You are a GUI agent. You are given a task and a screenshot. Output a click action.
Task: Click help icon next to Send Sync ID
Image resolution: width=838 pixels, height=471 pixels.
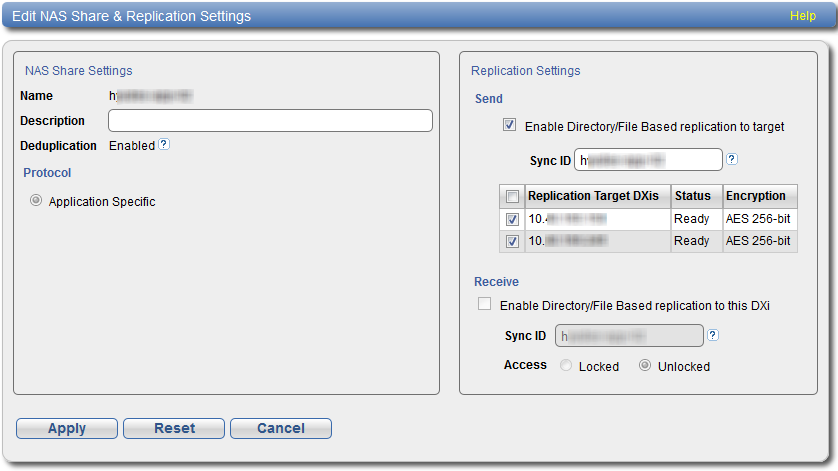tap(732, 159)
